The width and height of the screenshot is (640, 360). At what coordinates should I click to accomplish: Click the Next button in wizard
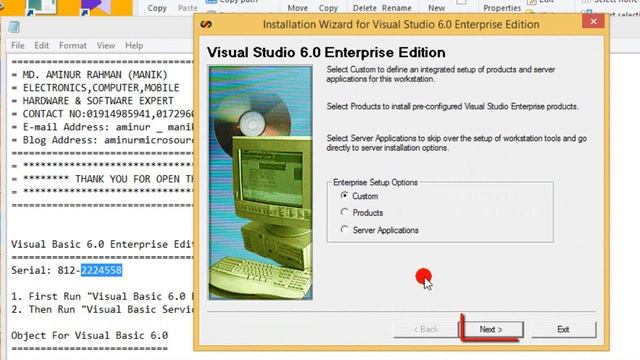[x=491, y=329]
